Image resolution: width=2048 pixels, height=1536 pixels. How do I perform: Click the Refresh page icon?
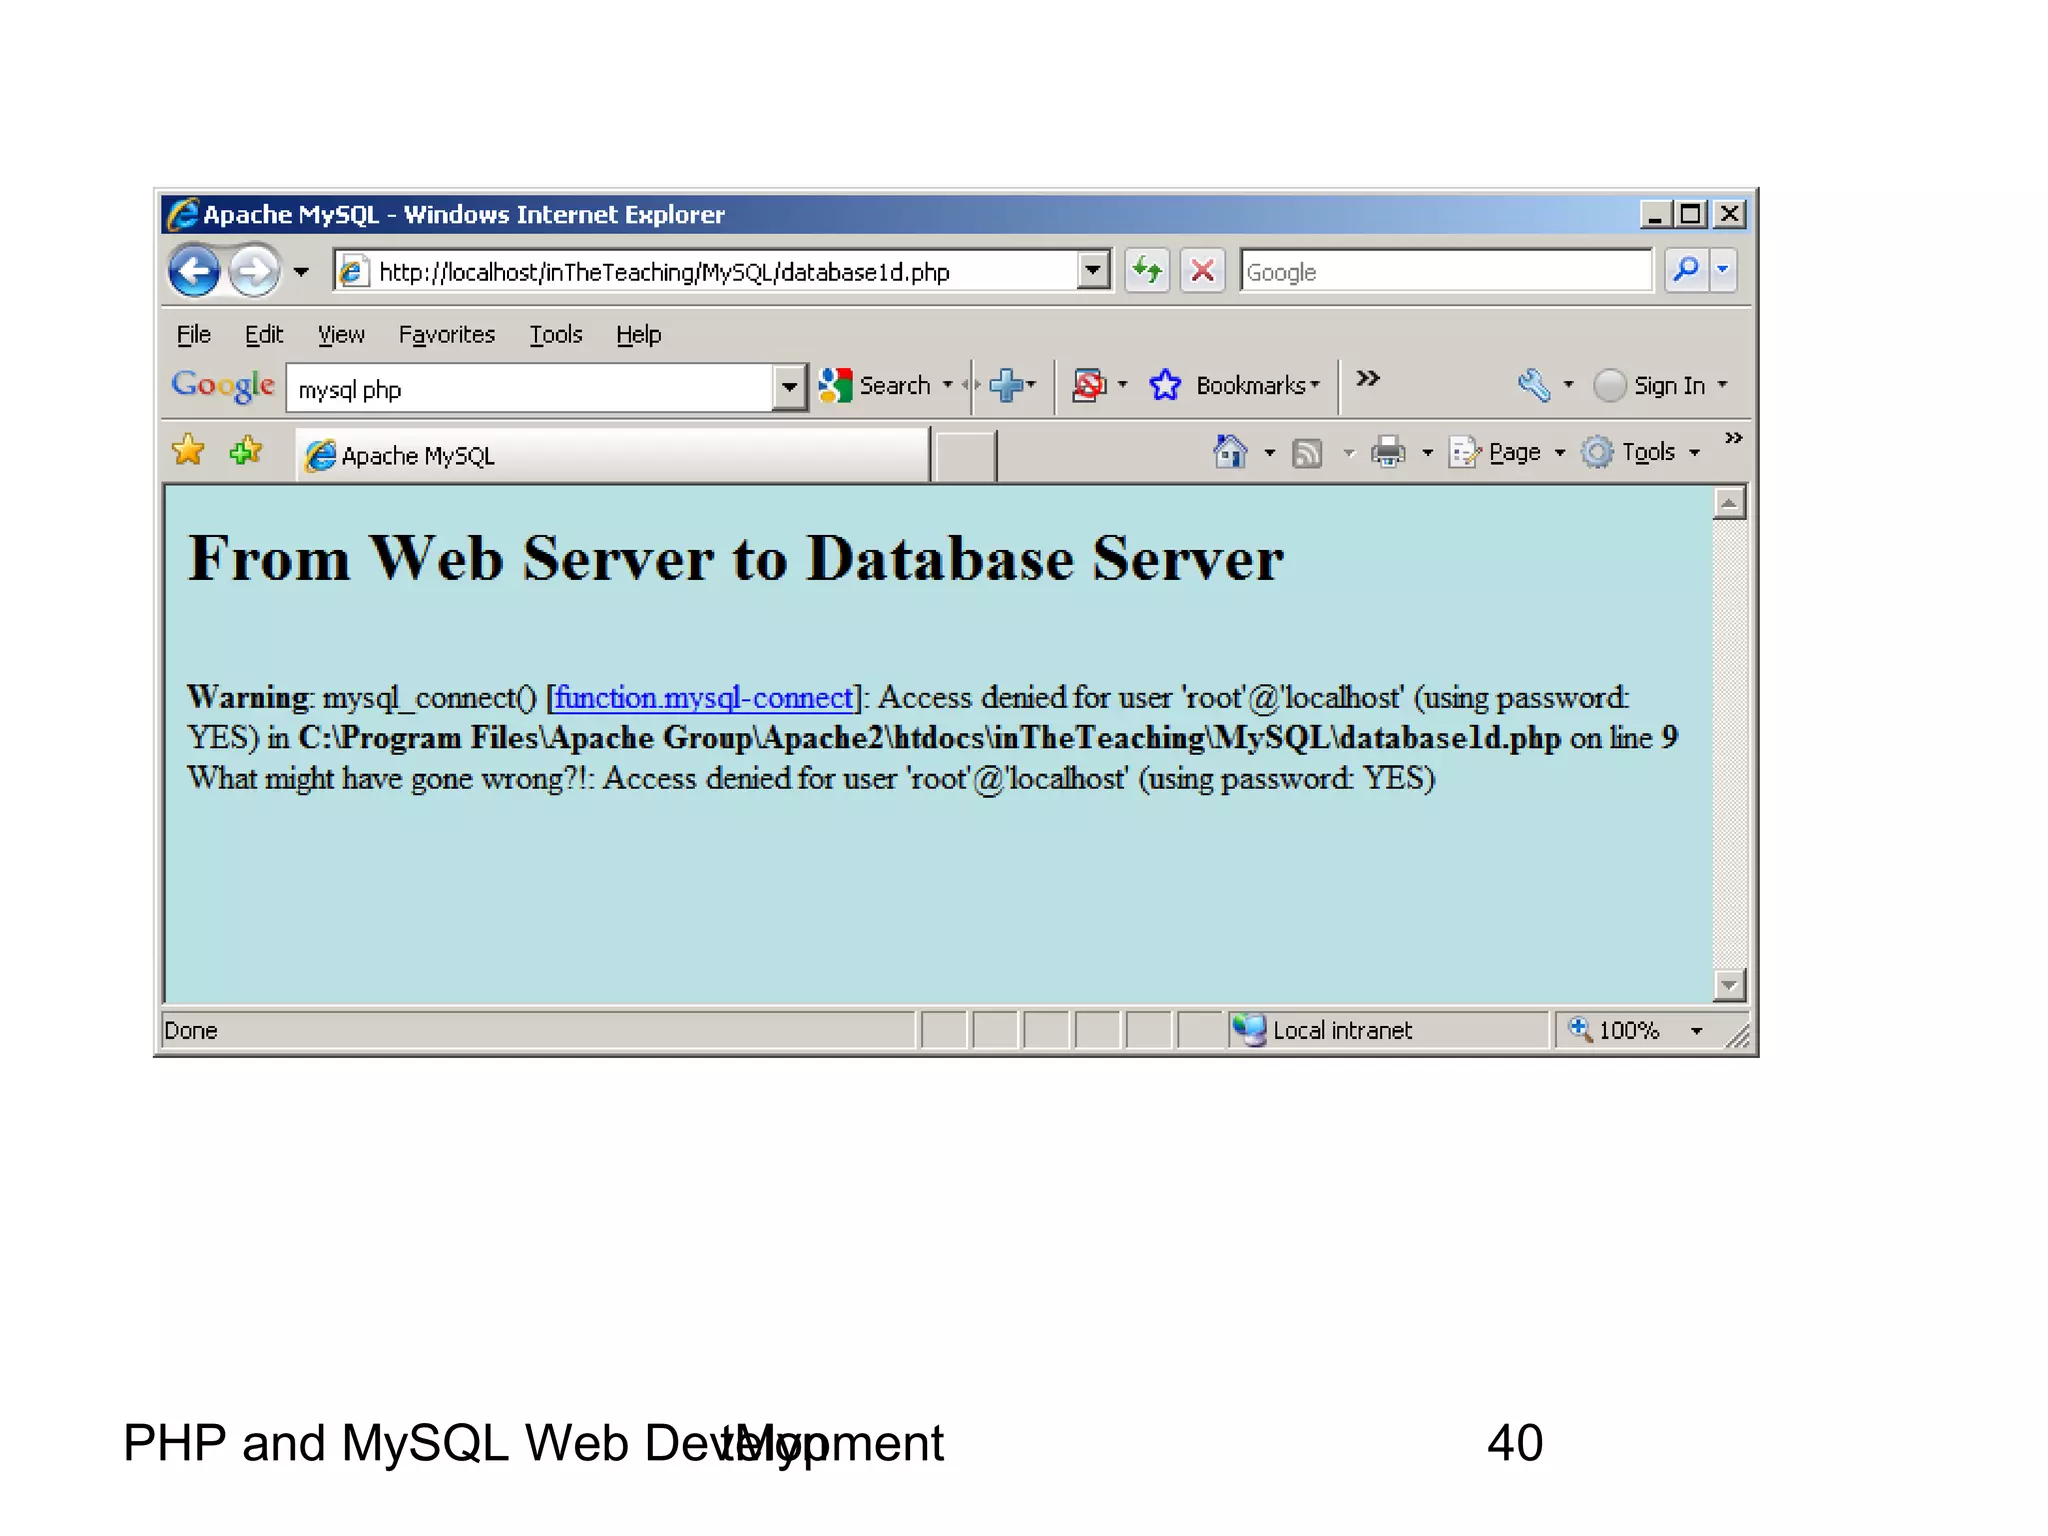pos(1147,270)
